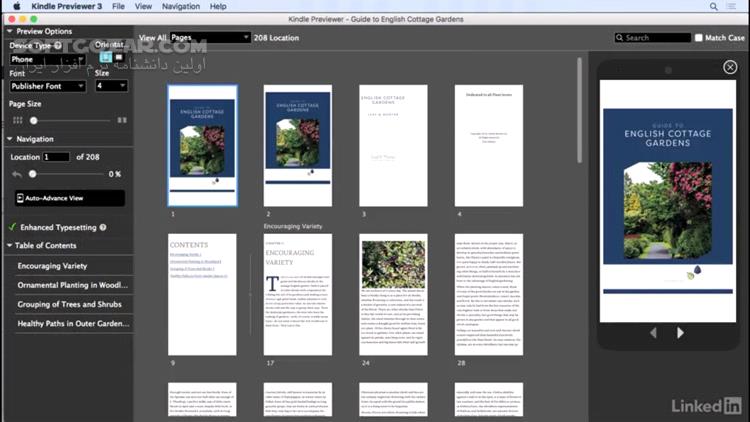Jump to Encouraging Variety chapter
The width and height of the screenshot is (750, 422).
point(52,266)
